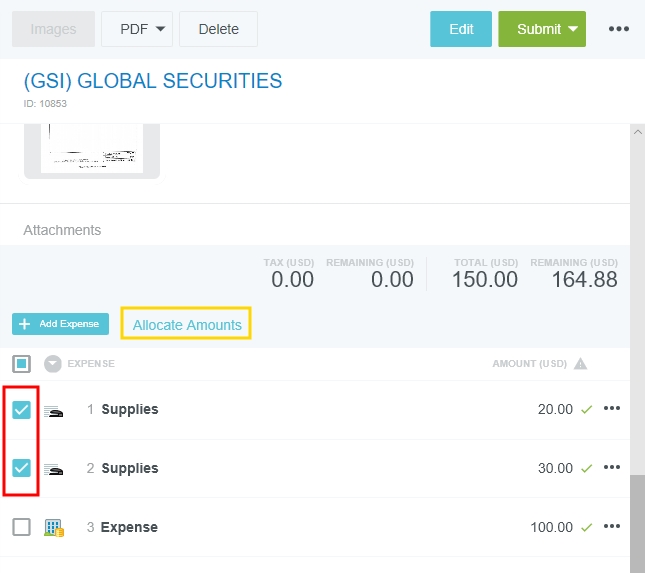Open ellipsis menu for 20.00 Supplies row

click(x=612, y=409)
